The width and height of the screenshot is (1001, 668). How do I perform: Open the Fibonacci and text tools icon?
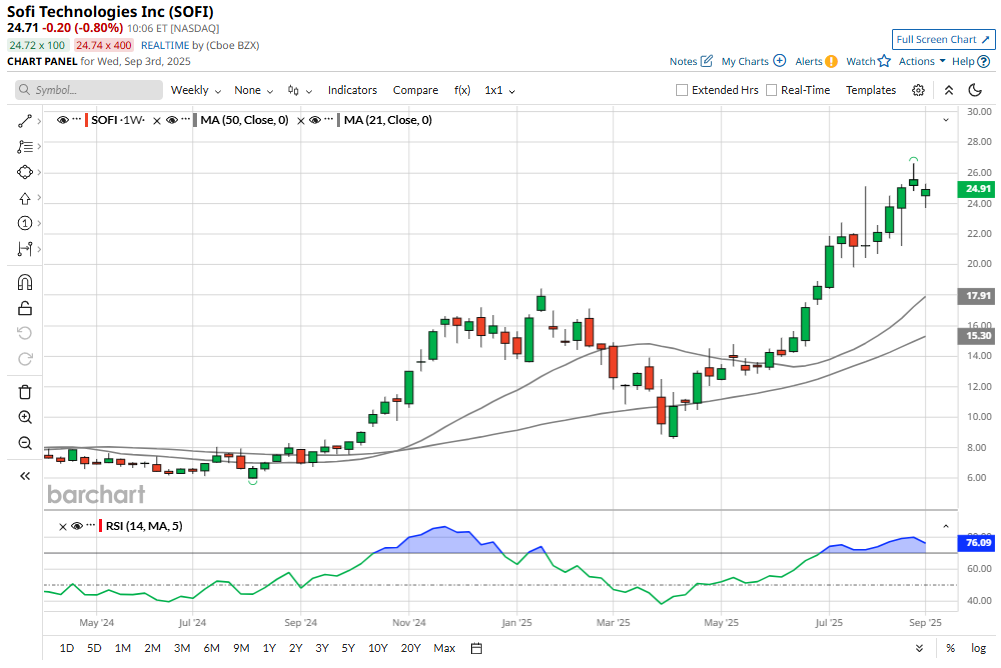[24, 146]
